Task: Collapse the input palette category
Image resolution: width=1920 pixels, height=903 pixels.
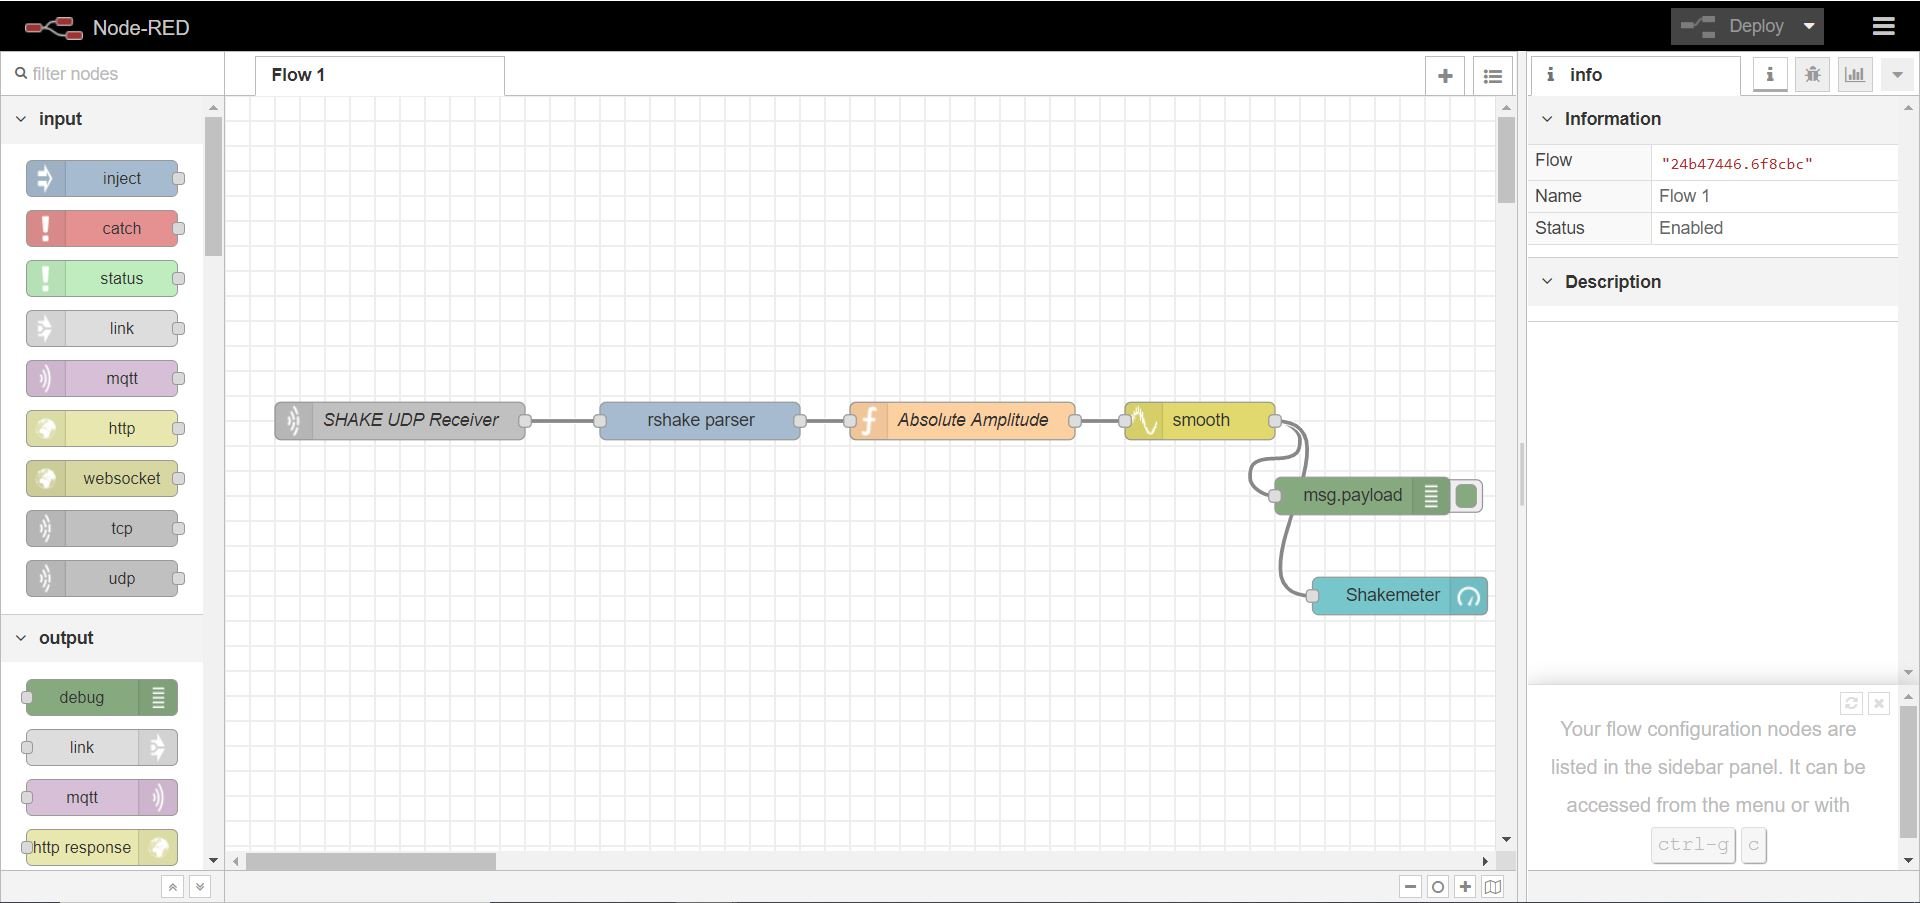Action: pyautogui.click(x=21, y=119)
